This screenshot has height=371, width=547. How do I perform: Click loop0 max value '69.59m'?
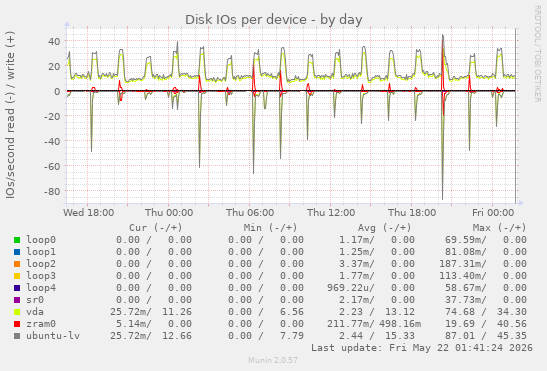[465, 240]
